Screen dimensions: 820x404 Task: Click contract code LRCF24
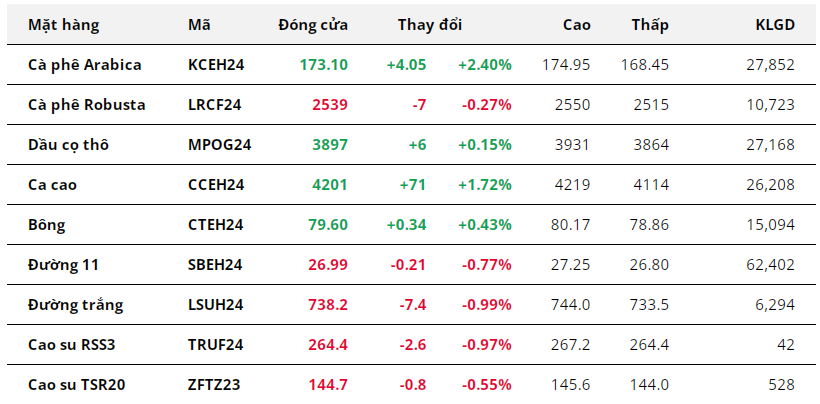[x=215, y=105]
